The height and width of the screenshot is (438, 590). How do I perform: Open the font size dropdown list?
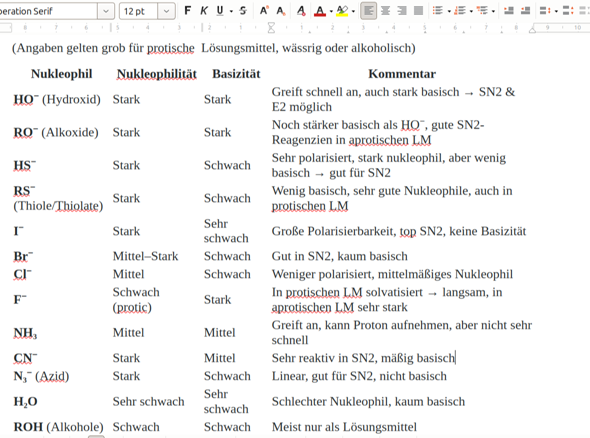click(x=166, y=11)
